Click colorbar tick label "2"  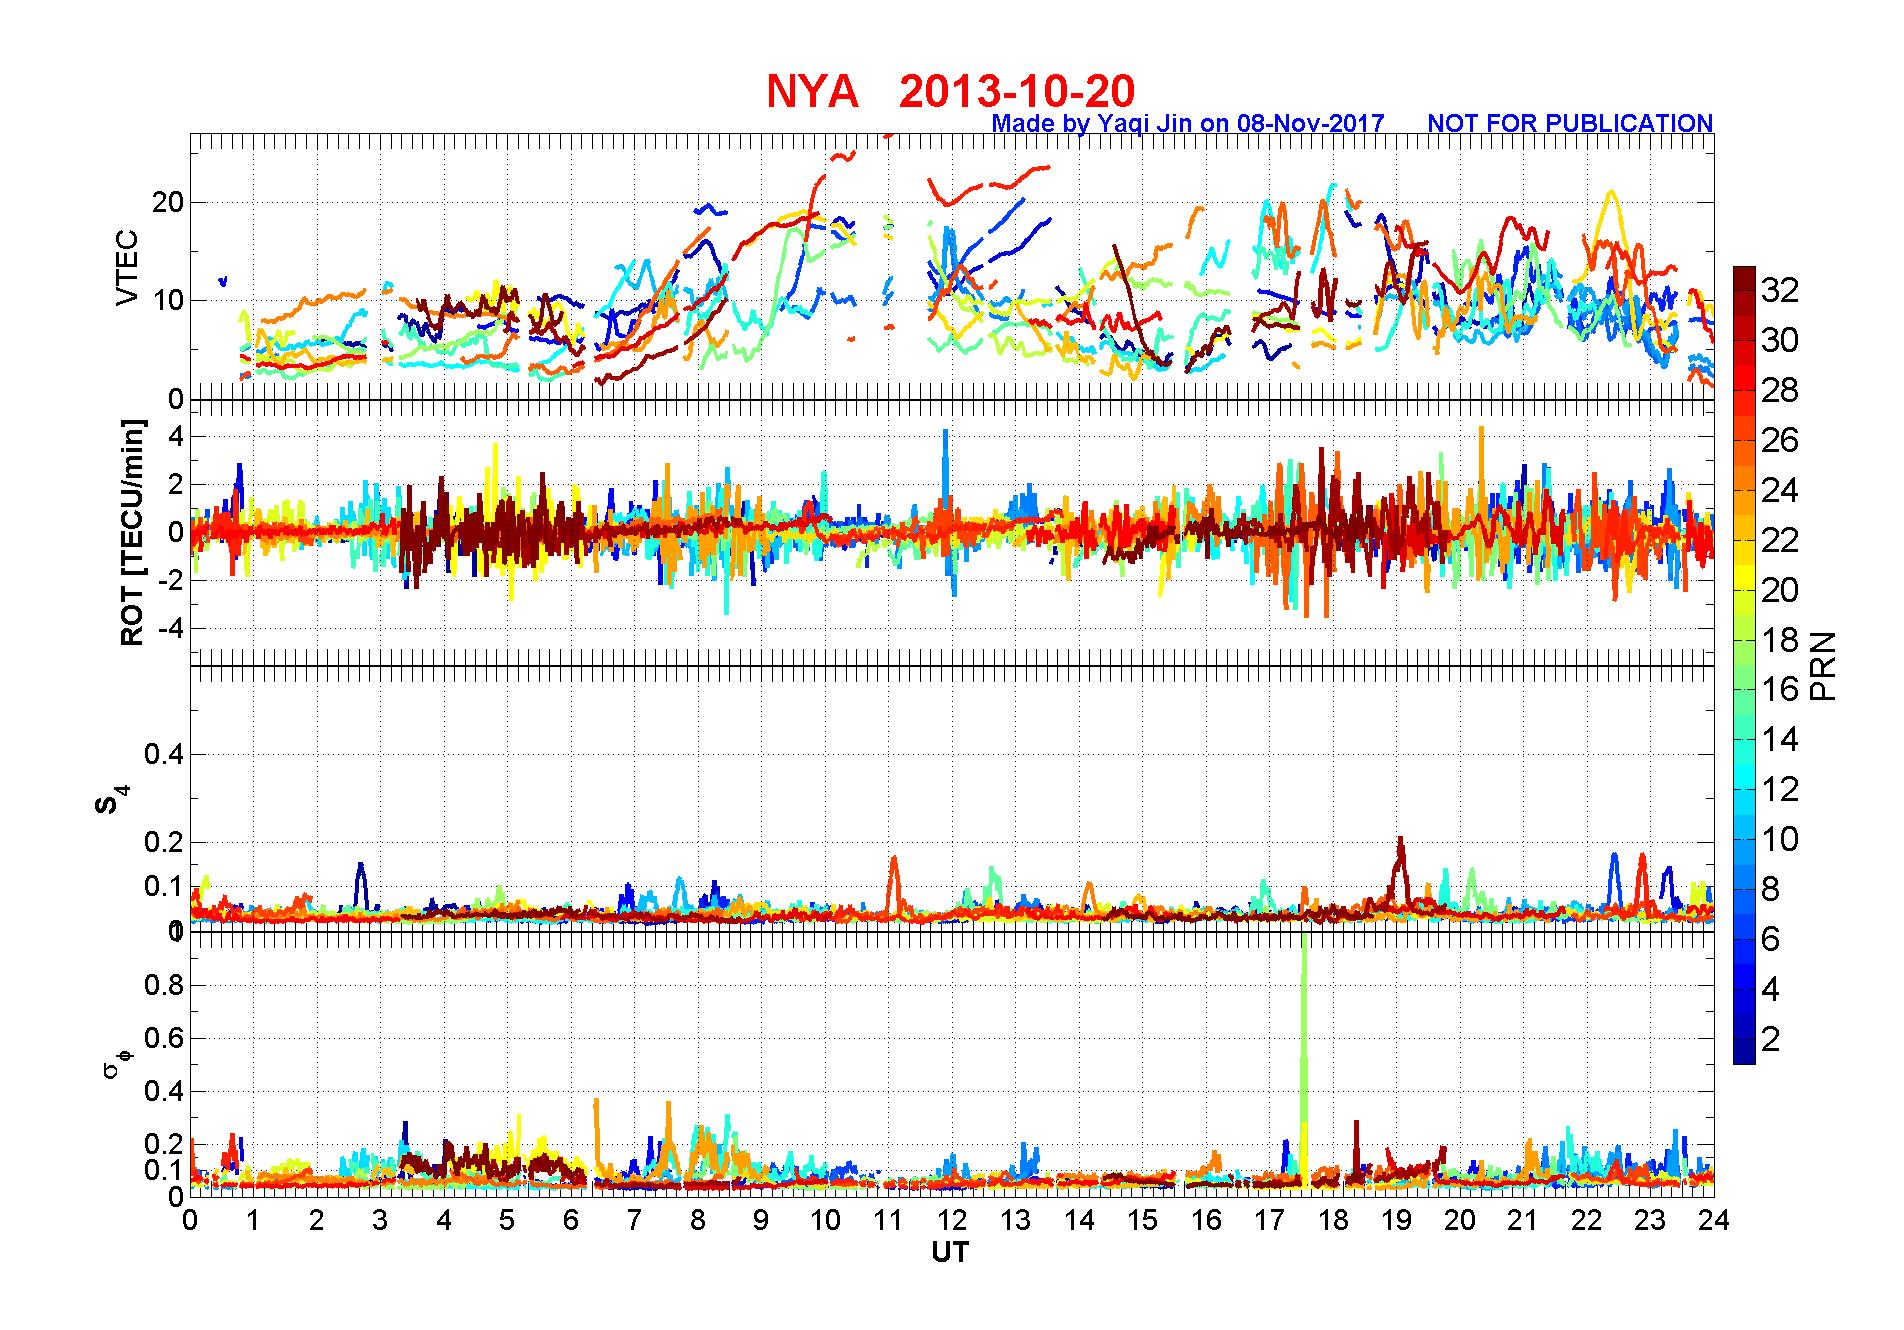tap(1771, 1039)
